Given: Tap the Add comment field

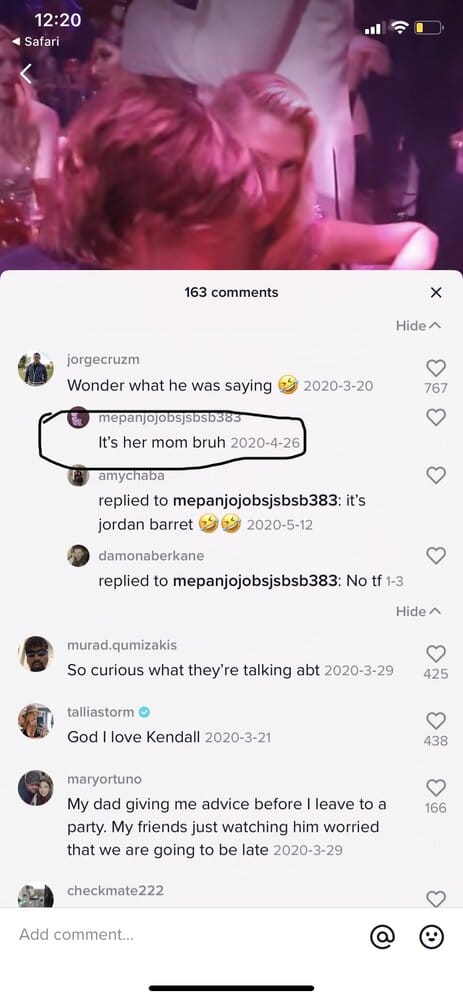Looking at the screenshot, I should coord(185,935).
